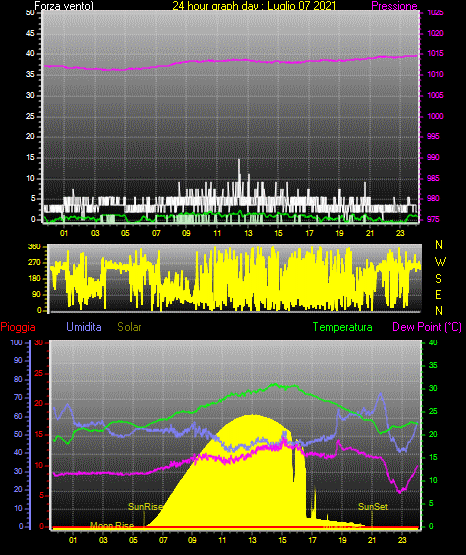
Task: Click the 1015 pressure axis value
Action: [435, 53]
